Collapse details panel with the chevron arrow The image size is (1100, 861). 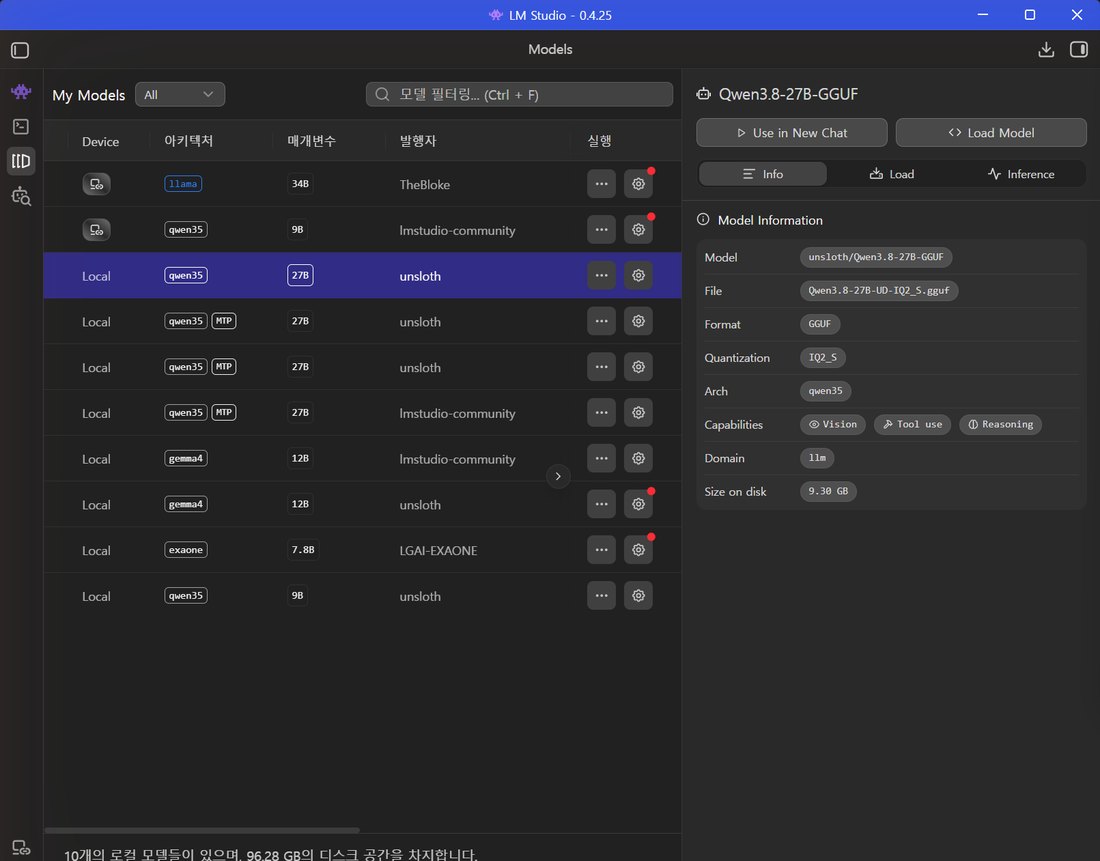pyautogui.click(x=558, y=476)
